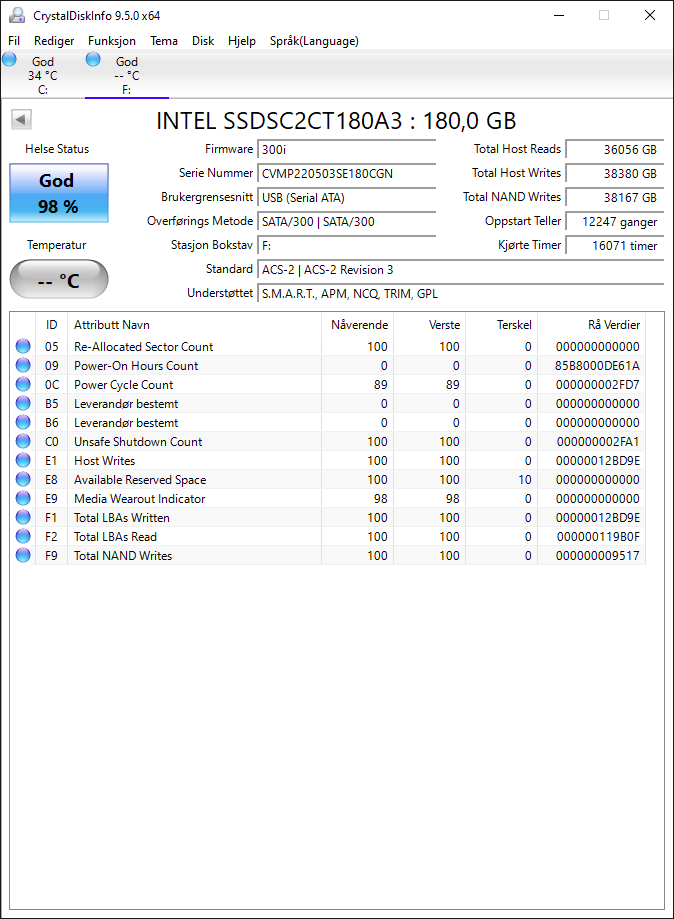Click the previous disk arrow button

pos(21,120)
